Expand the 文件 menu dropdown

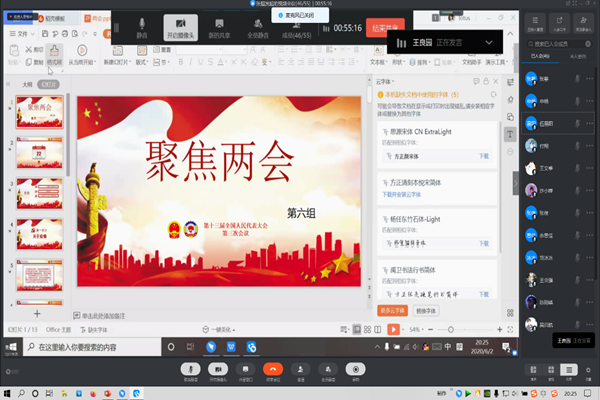point(23,33)
